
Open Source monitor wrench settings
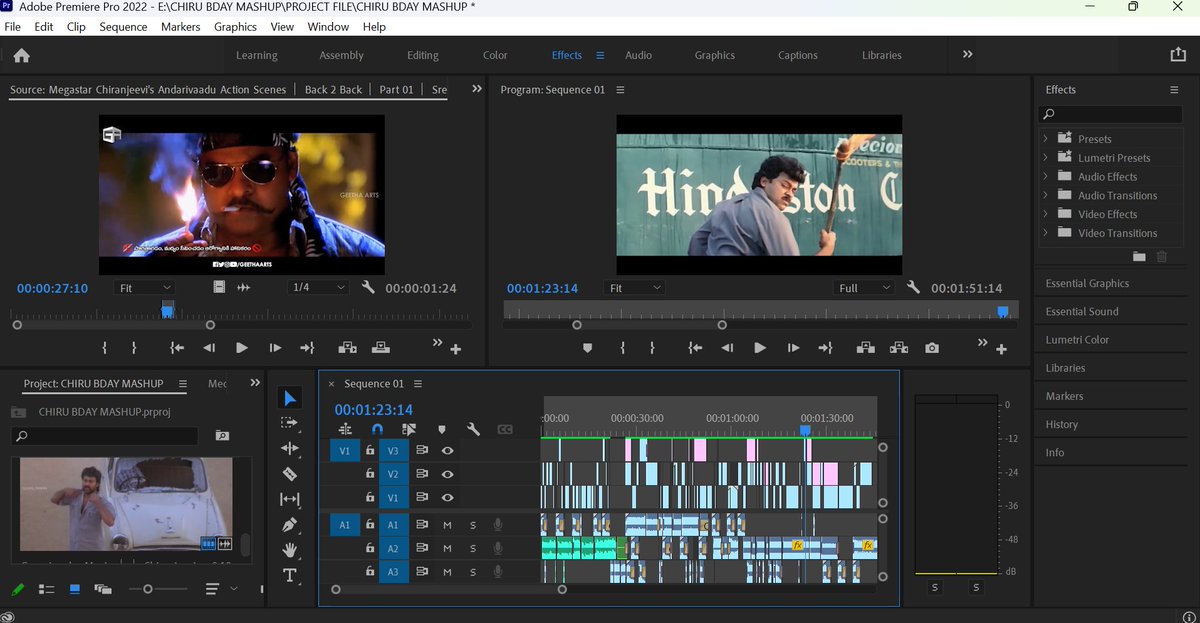[x=368, y=288]
